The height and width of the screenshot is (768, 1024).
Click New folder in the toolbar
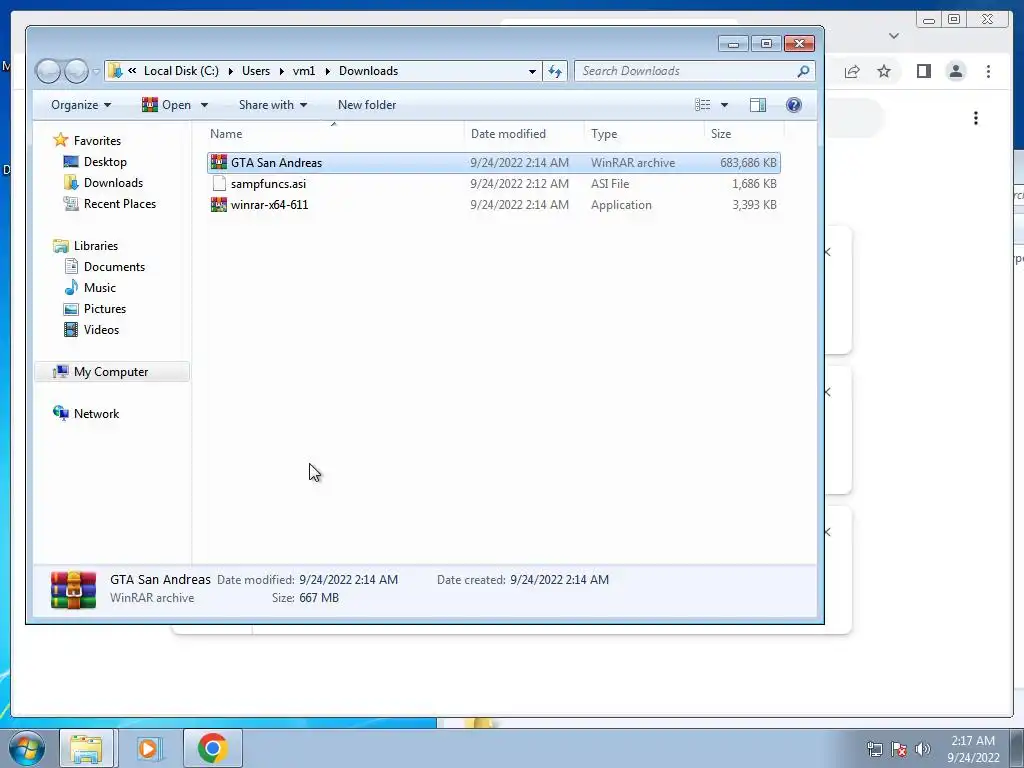[366, 105]
